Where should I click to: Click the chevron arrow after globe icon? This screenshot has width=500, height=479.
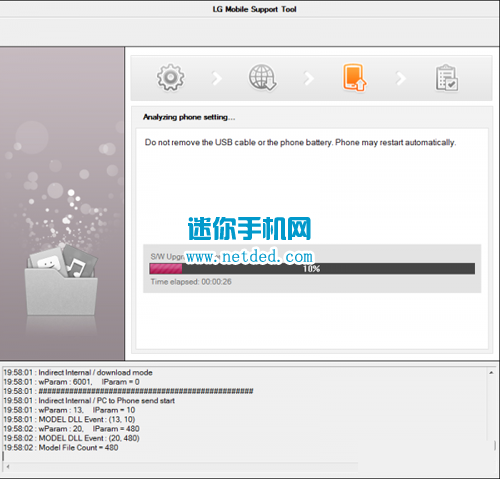[x=309, y=78]
